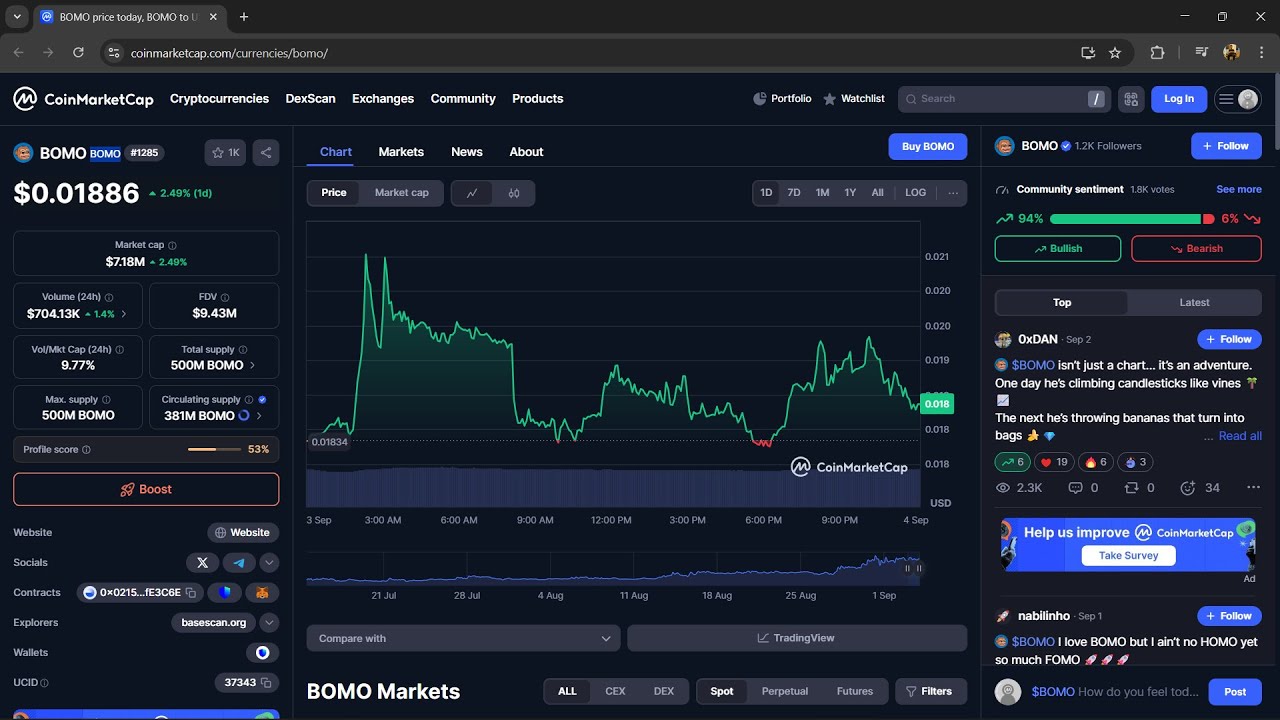The image size is (1280, 720).
Task: Click Market cap info icon
Action: [x=172, y=245]
